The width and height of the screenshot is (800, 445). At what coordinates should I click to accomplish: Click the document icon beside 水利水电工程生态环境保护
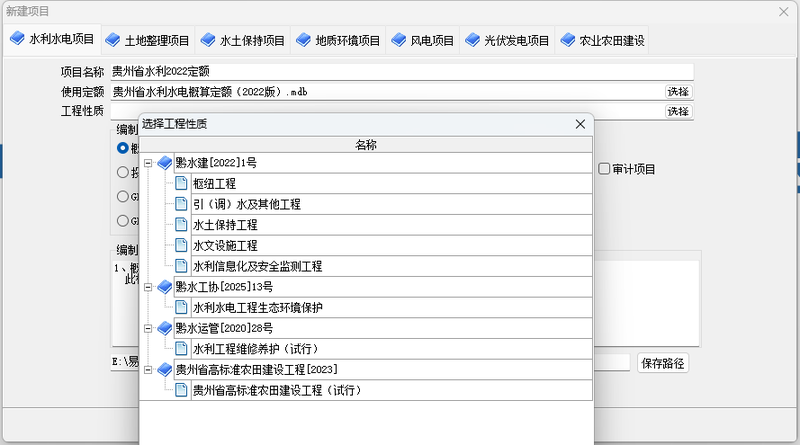[x=181, y=307]
